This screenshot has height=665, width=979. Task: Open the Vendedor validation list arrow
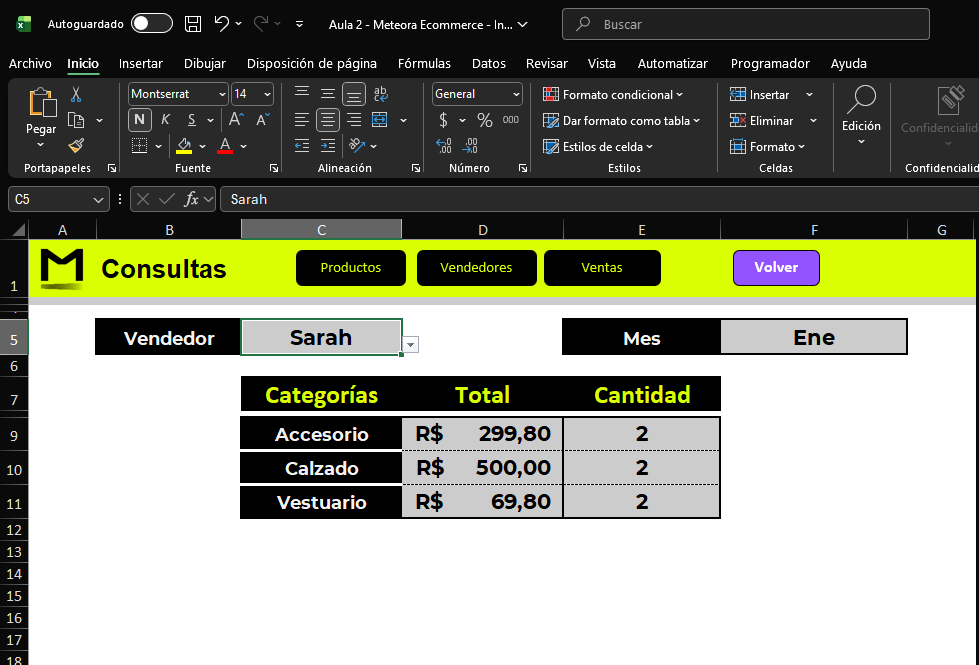pyautogui.click(x=410, y=345)
